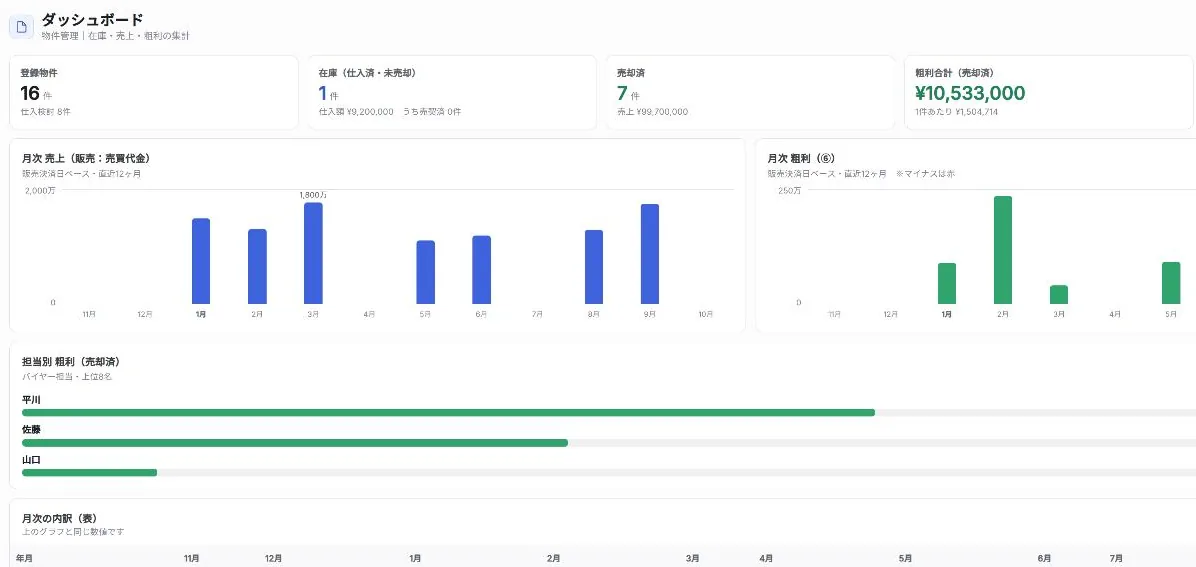This screenshot has width=1196, height=567.
Task: Select the 2月 bar in monthly sales chart
Action: 257,266
